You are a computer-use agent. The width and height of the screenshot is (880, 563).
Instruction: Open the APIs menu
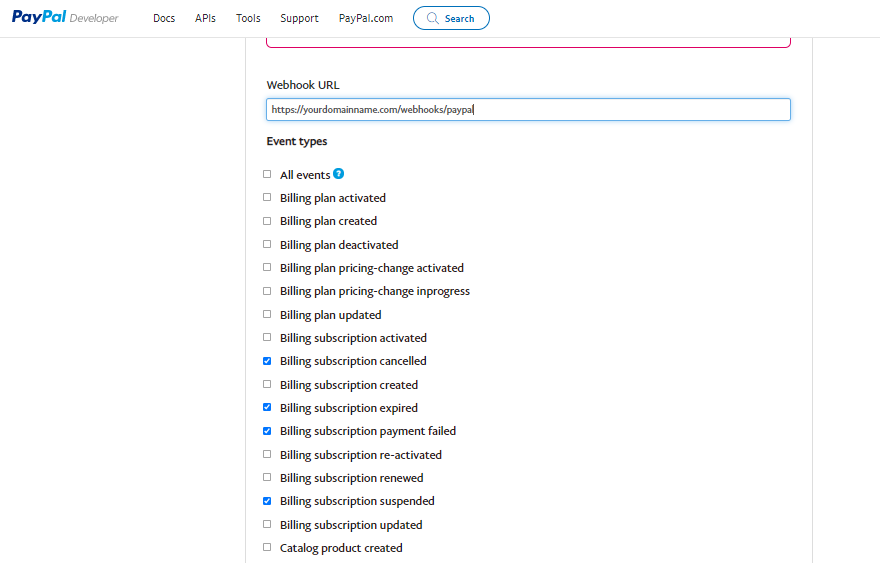[205, 18]
